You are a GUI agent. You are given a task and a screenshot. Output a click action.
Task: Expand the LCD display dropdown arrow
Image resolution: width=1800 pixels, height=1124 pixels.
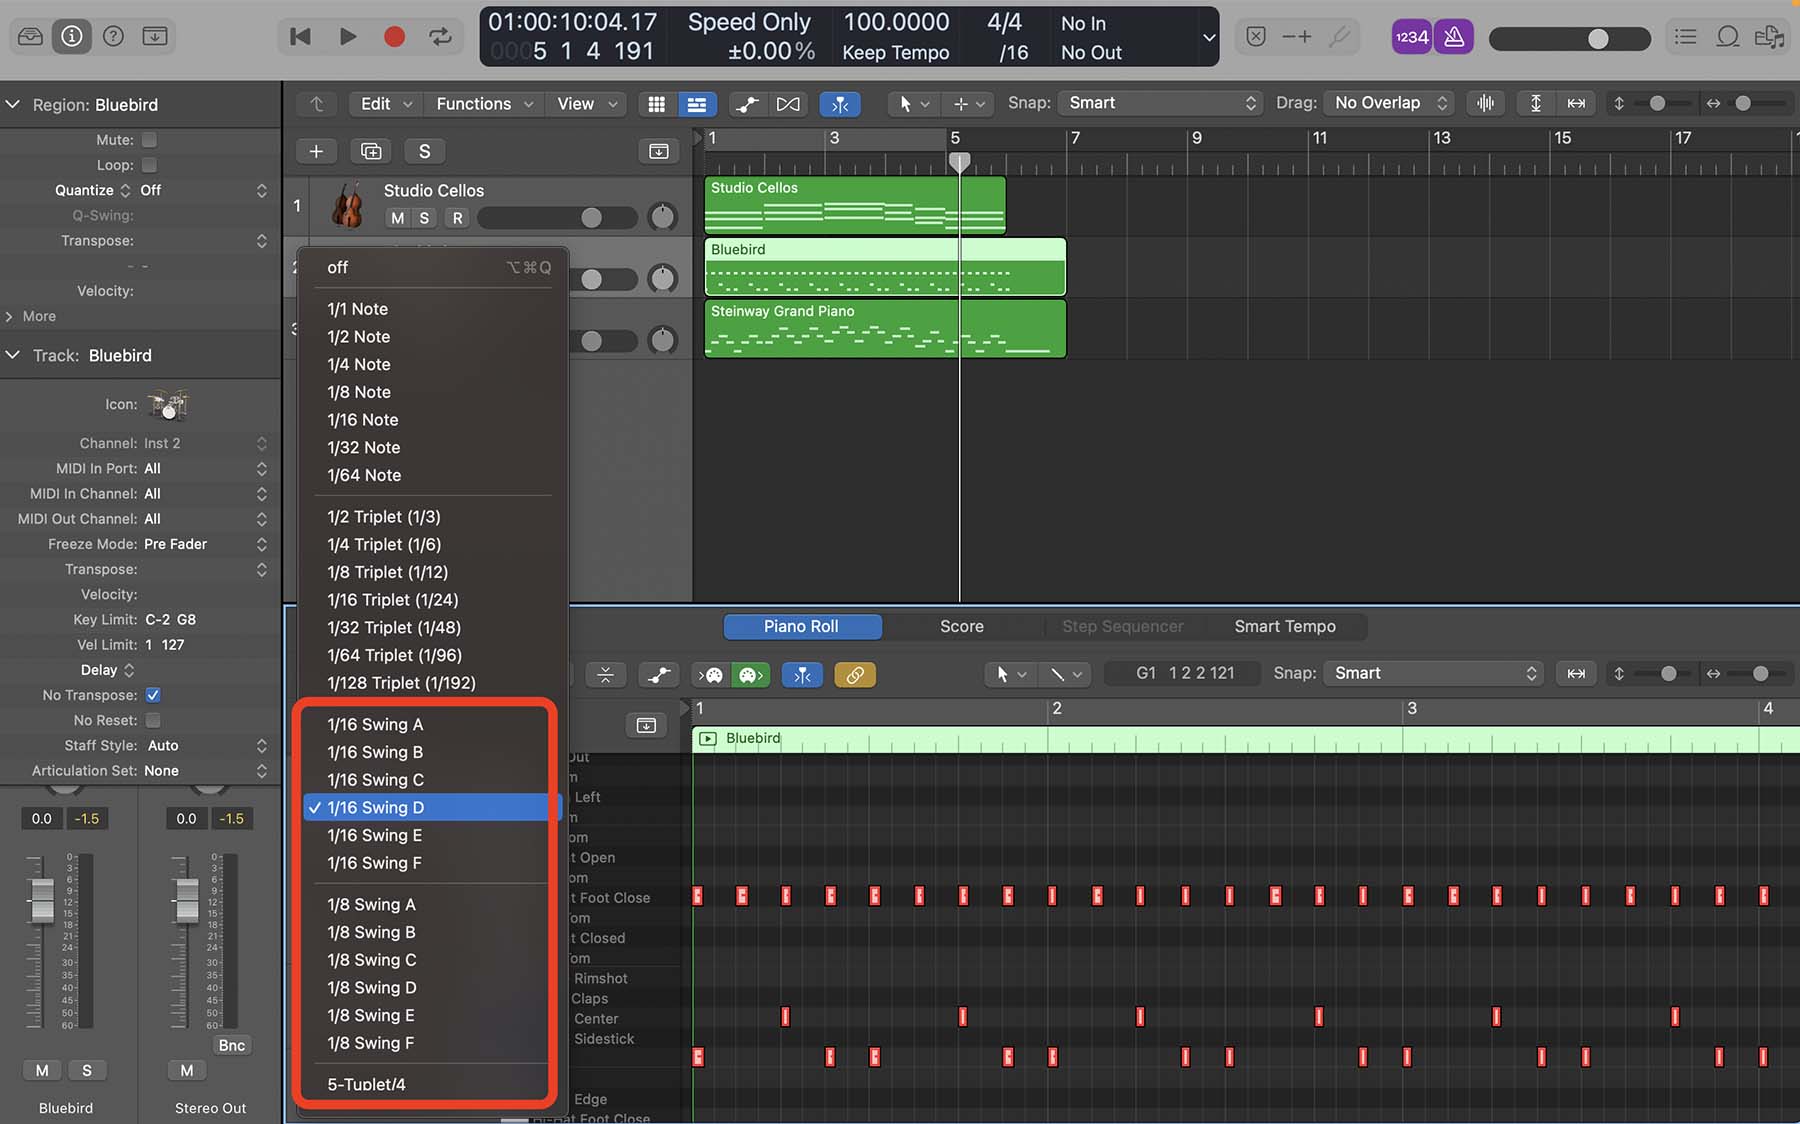tap(1208, 38)
